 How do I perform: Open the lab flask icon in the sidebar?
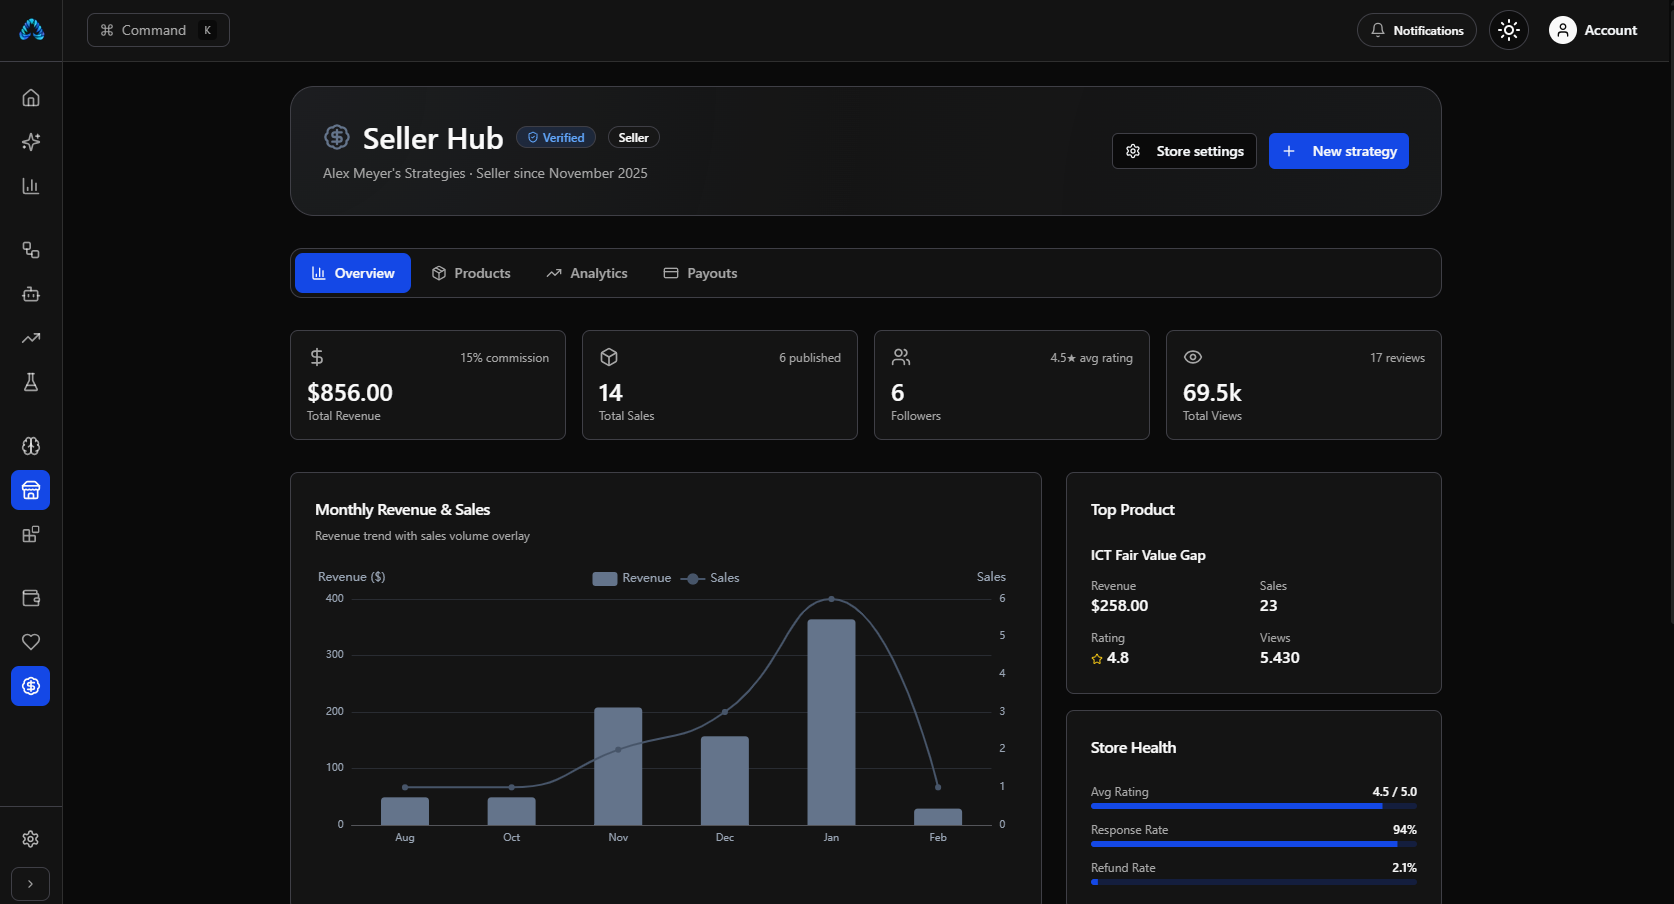(x=31, y=382)
